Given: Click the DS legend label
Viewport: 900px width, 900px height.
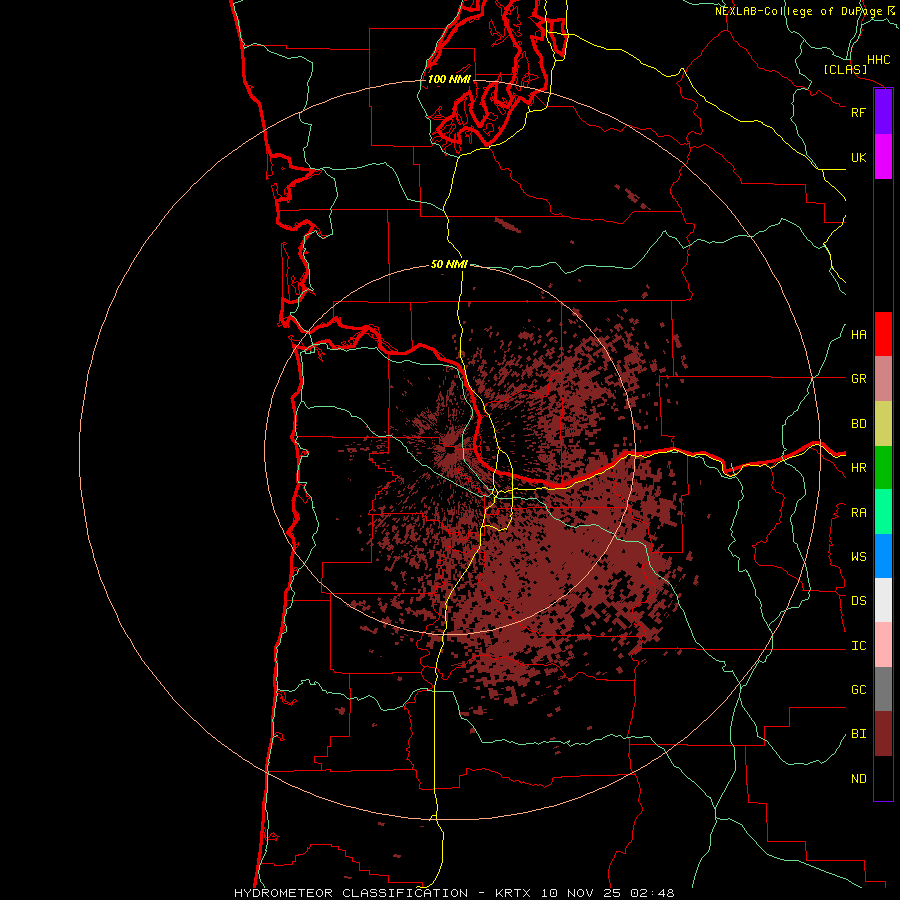Looking at the screenshot, I should (x=858, y=601).
